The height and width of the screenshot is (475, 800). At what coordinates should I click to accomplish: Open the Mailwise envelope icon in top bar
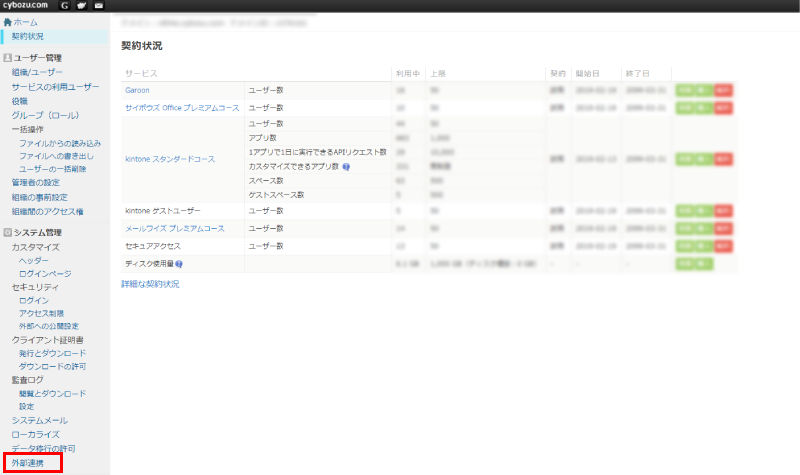pyautogui.click(x=99, y=6)
